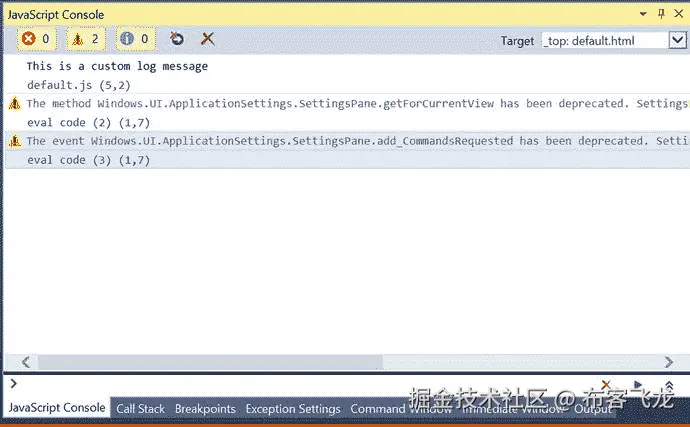
Task: Open the window position dropdown arrow in title bar
Action: coord(643,14)
